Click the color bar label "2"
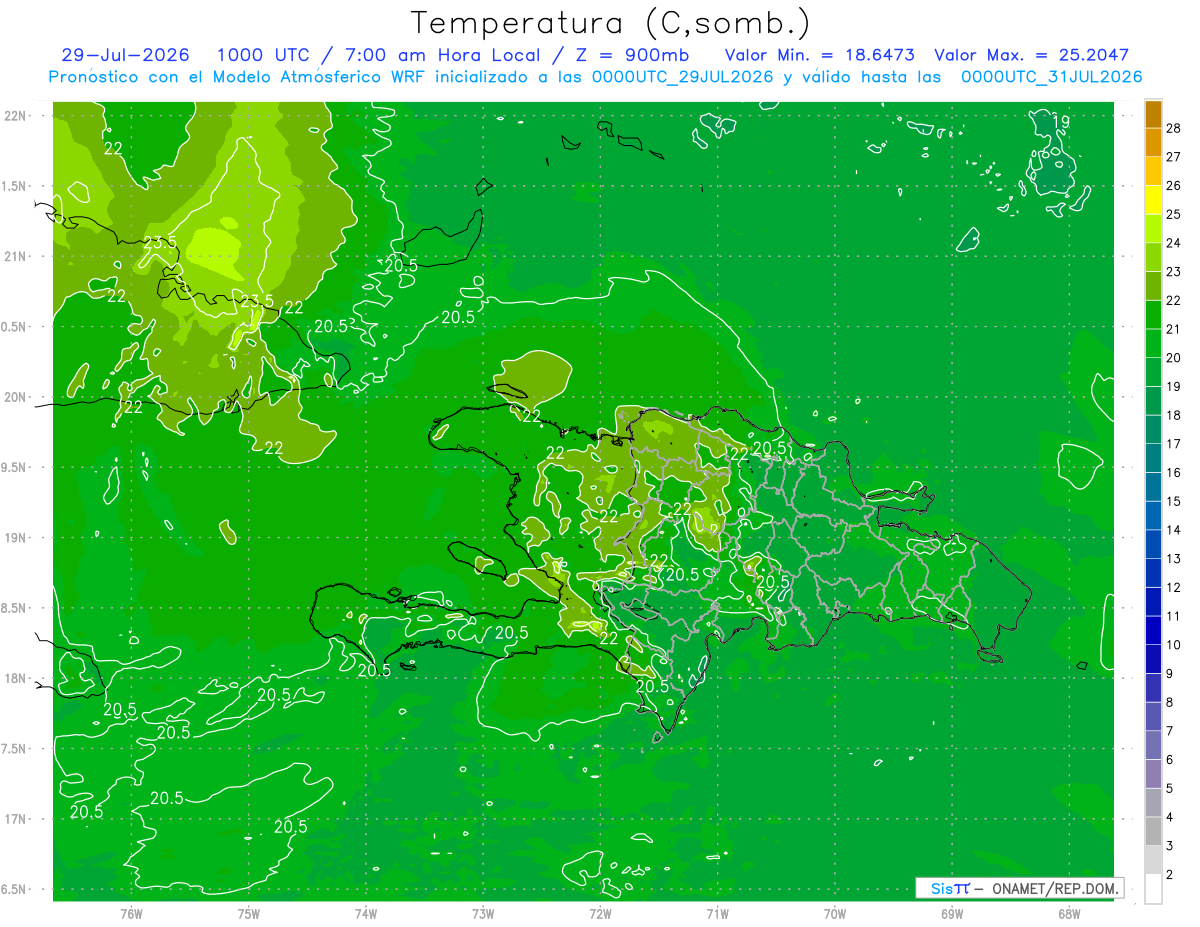The height and width of the screenshot is (927, 1200). click(1169, 875)
